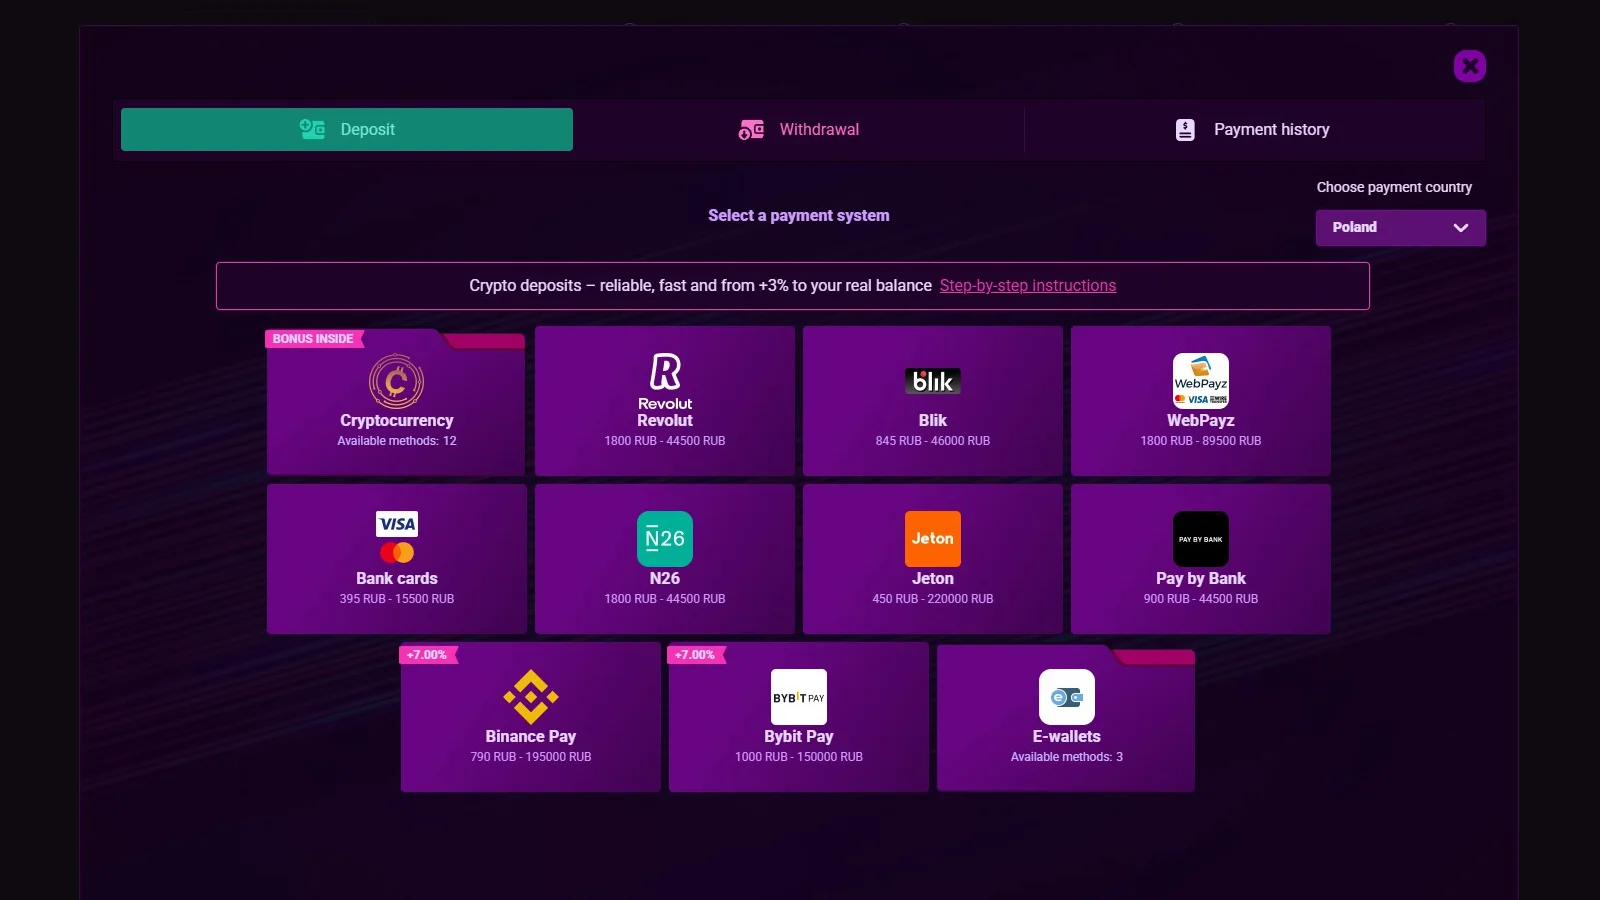Screen dimensions: 1600x900
Task: Click the Payment history receipt icon
Action: pos(1185,130)
